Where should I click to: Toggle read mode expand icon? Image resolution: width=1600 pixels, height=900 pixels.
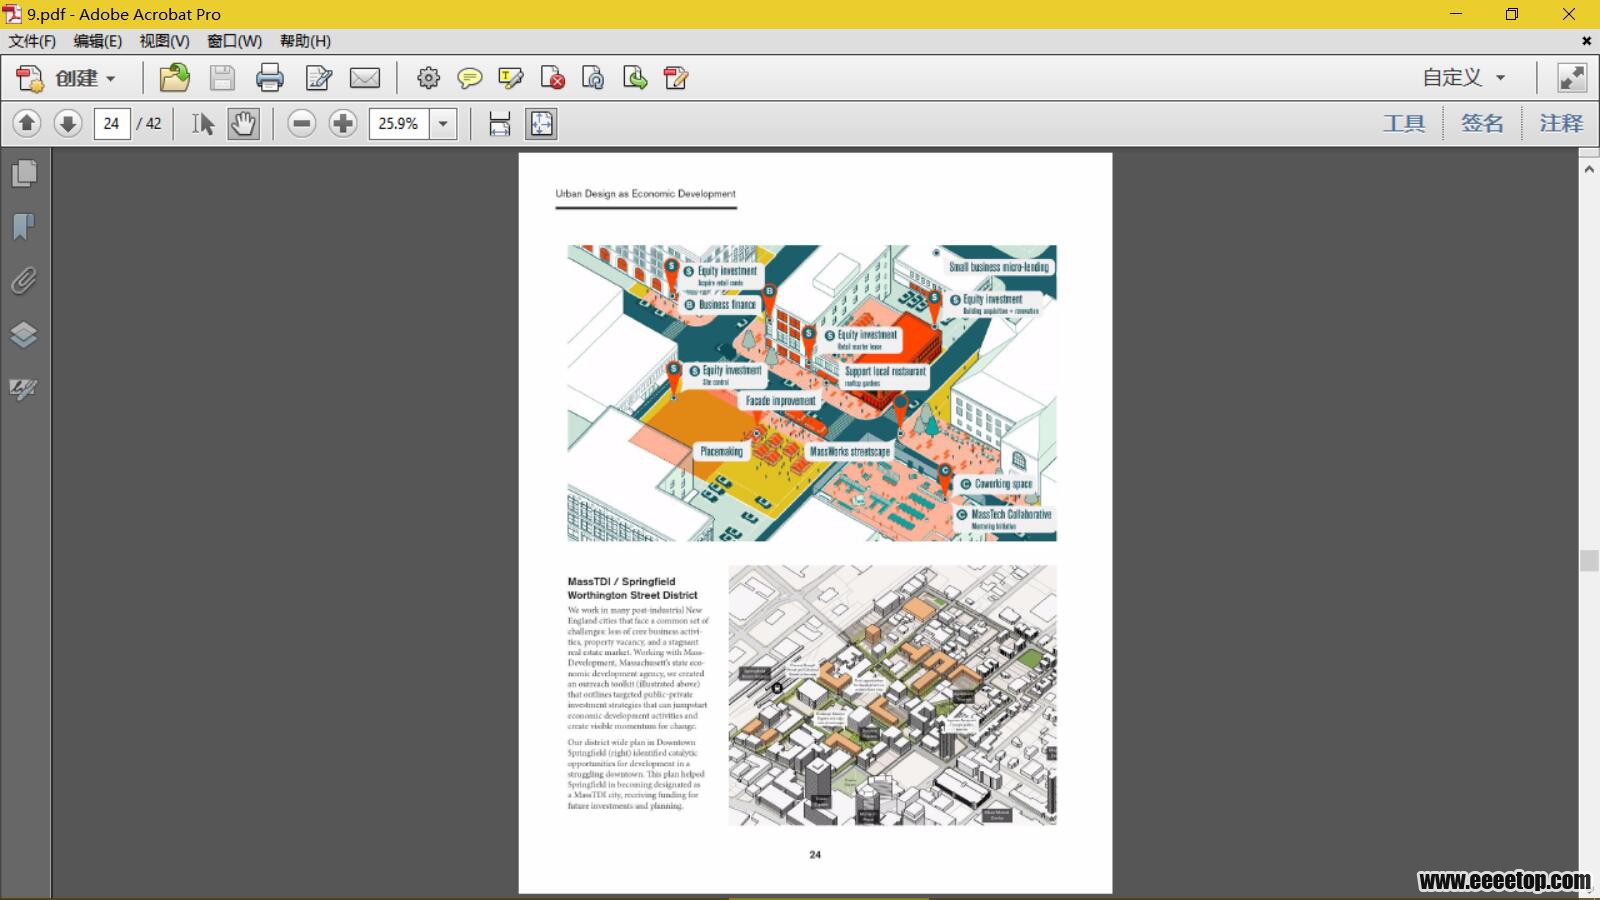tap(1572, 78)
